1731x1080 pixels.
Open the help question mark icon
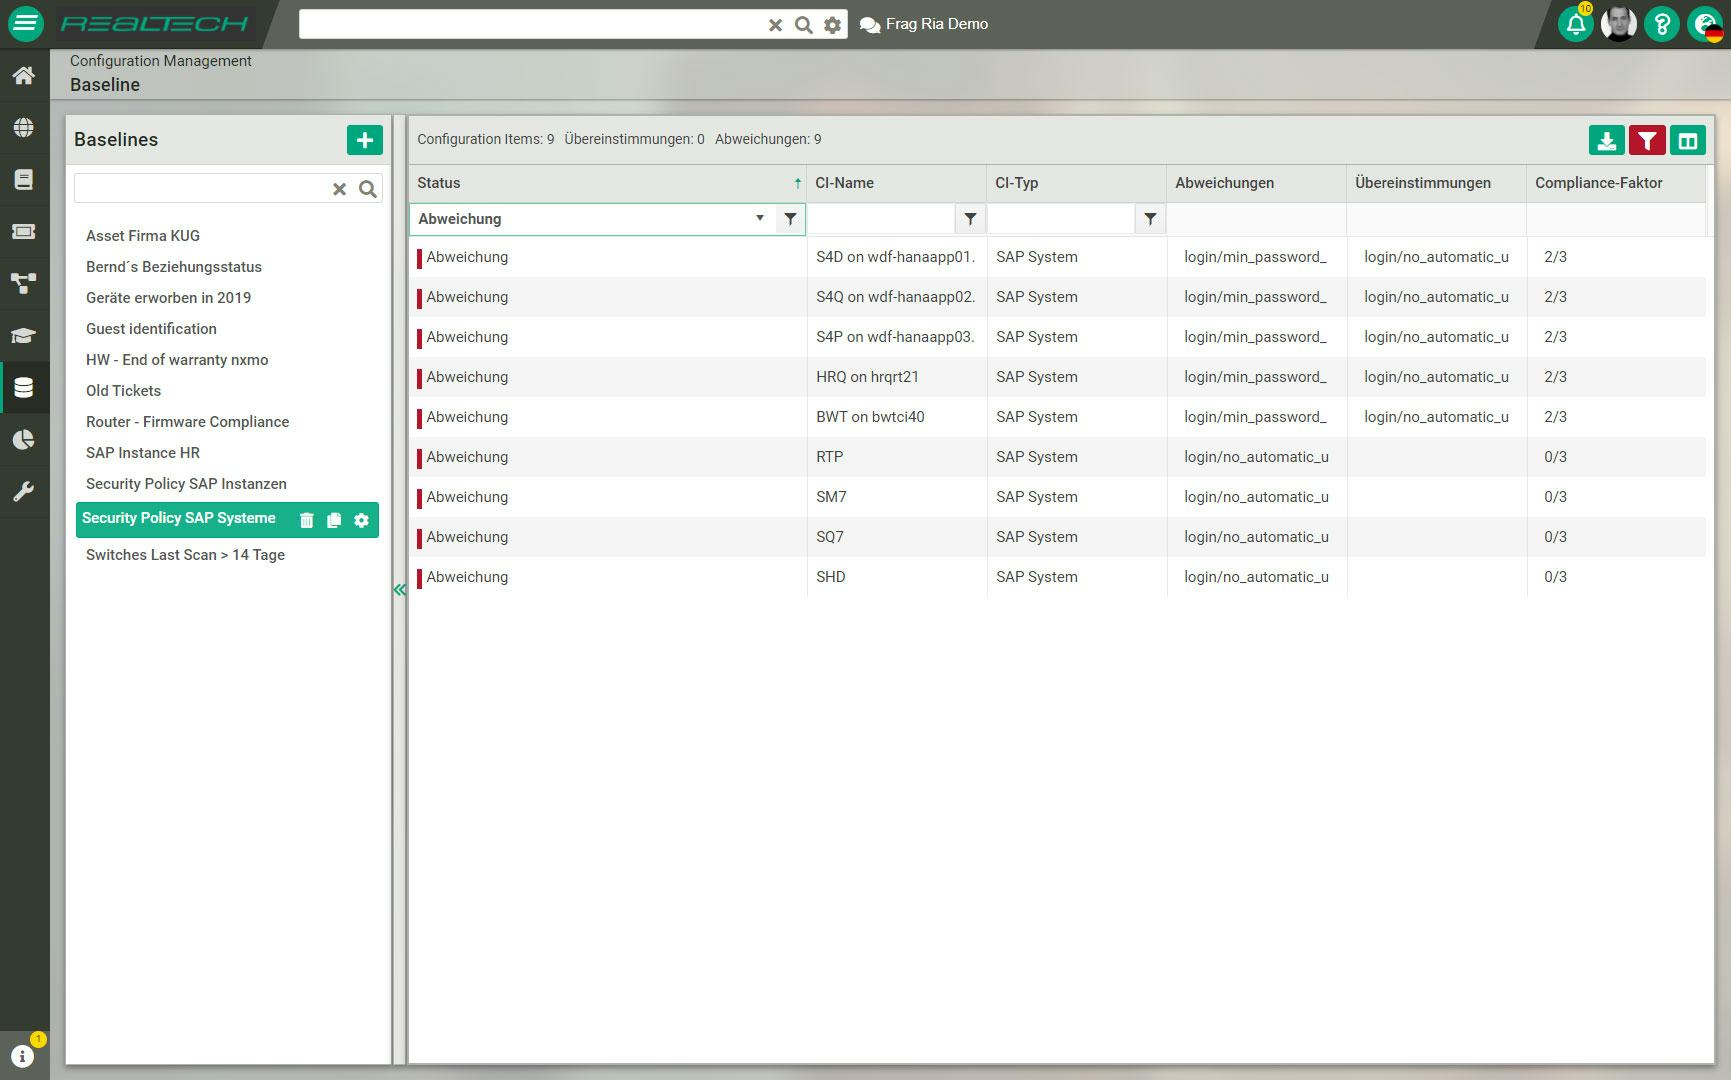[x=1662, y=24]
